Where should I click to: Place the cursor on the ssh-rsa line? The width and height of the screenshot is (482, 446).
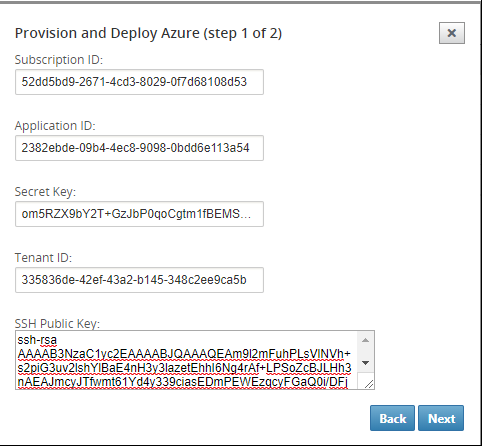point(37,340)
